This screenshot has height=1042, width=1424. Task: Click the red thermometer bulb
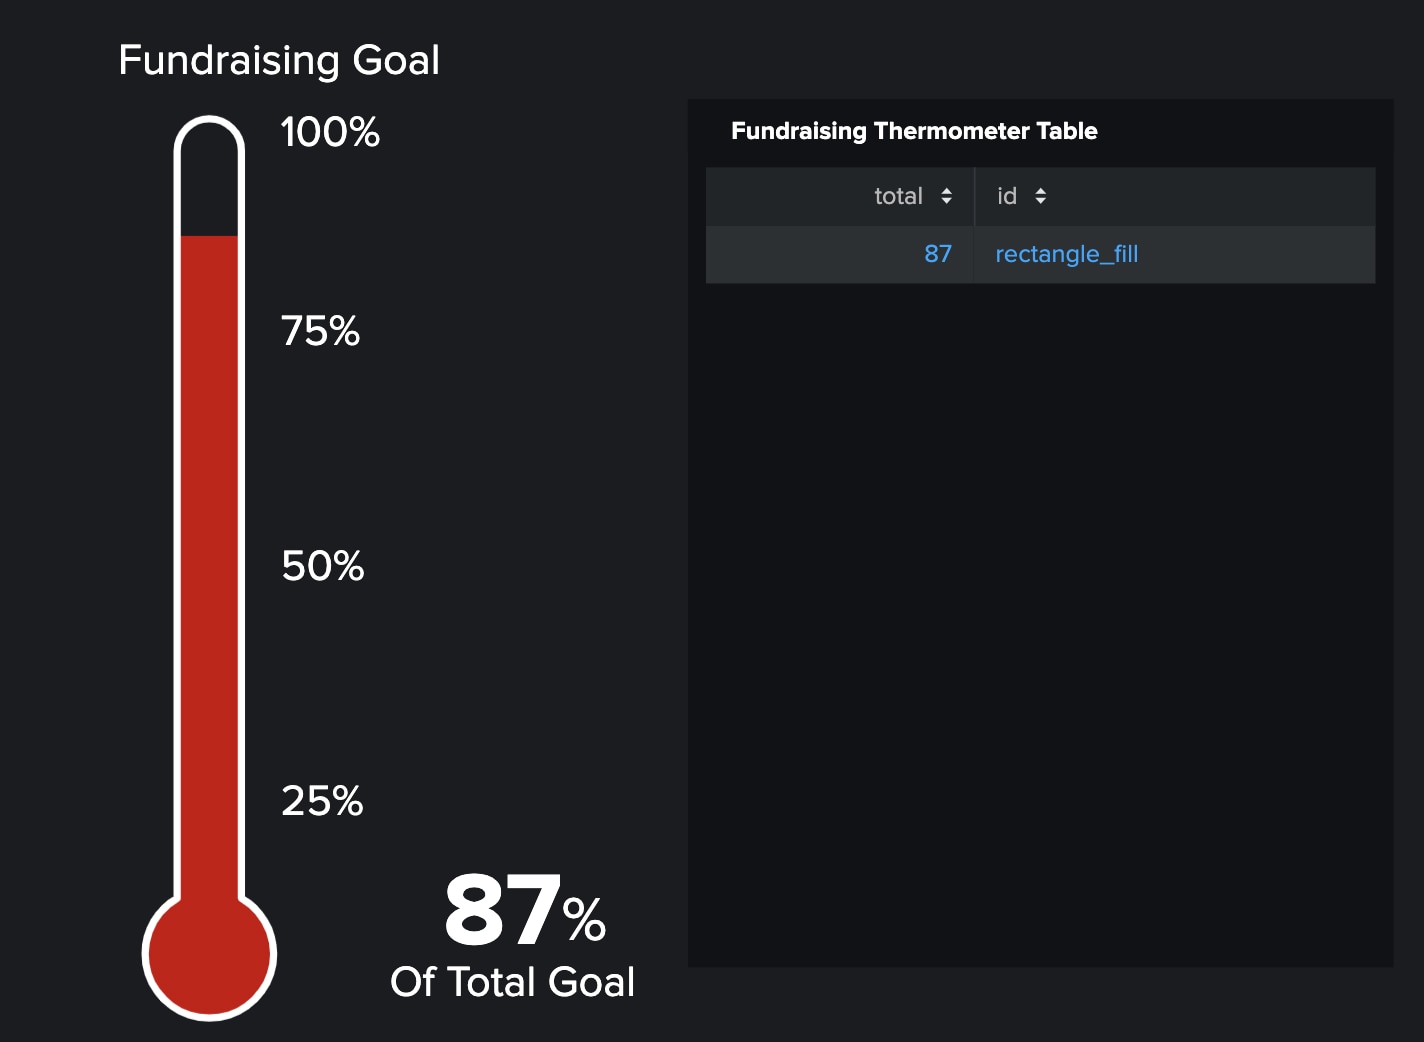tap(209, 955)
